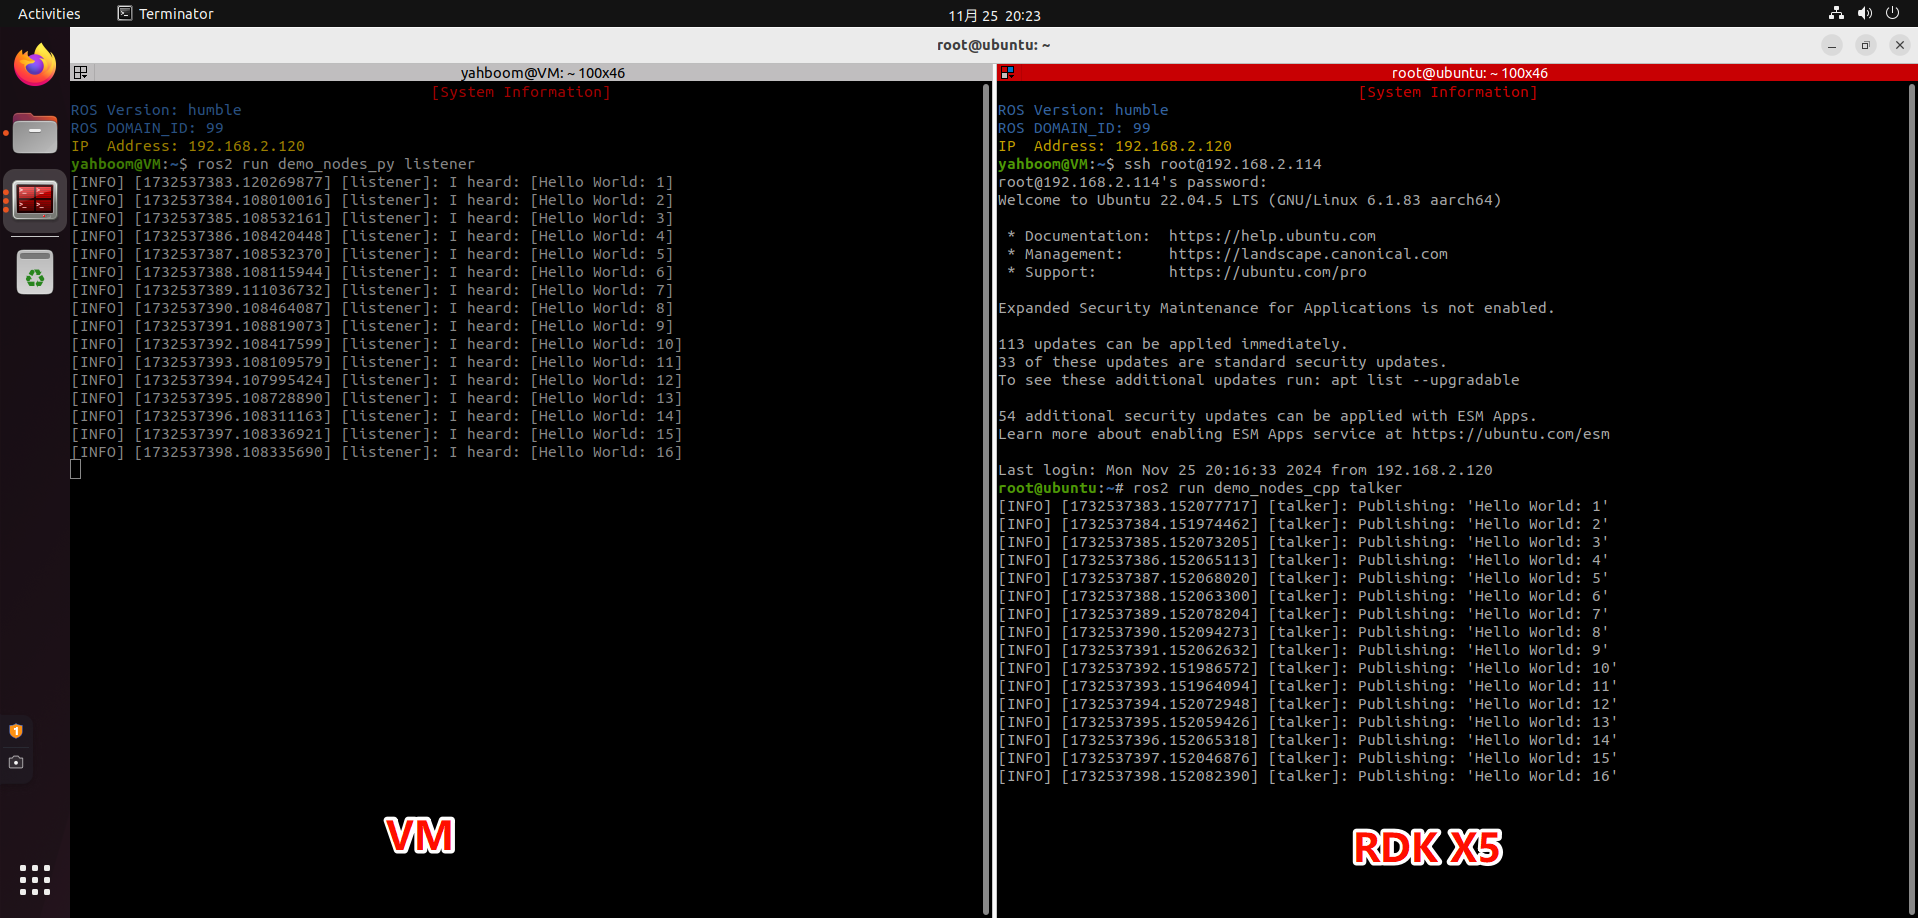Click the VM pane scrollbar
The image size is (1918, 918).
[986, 499]
